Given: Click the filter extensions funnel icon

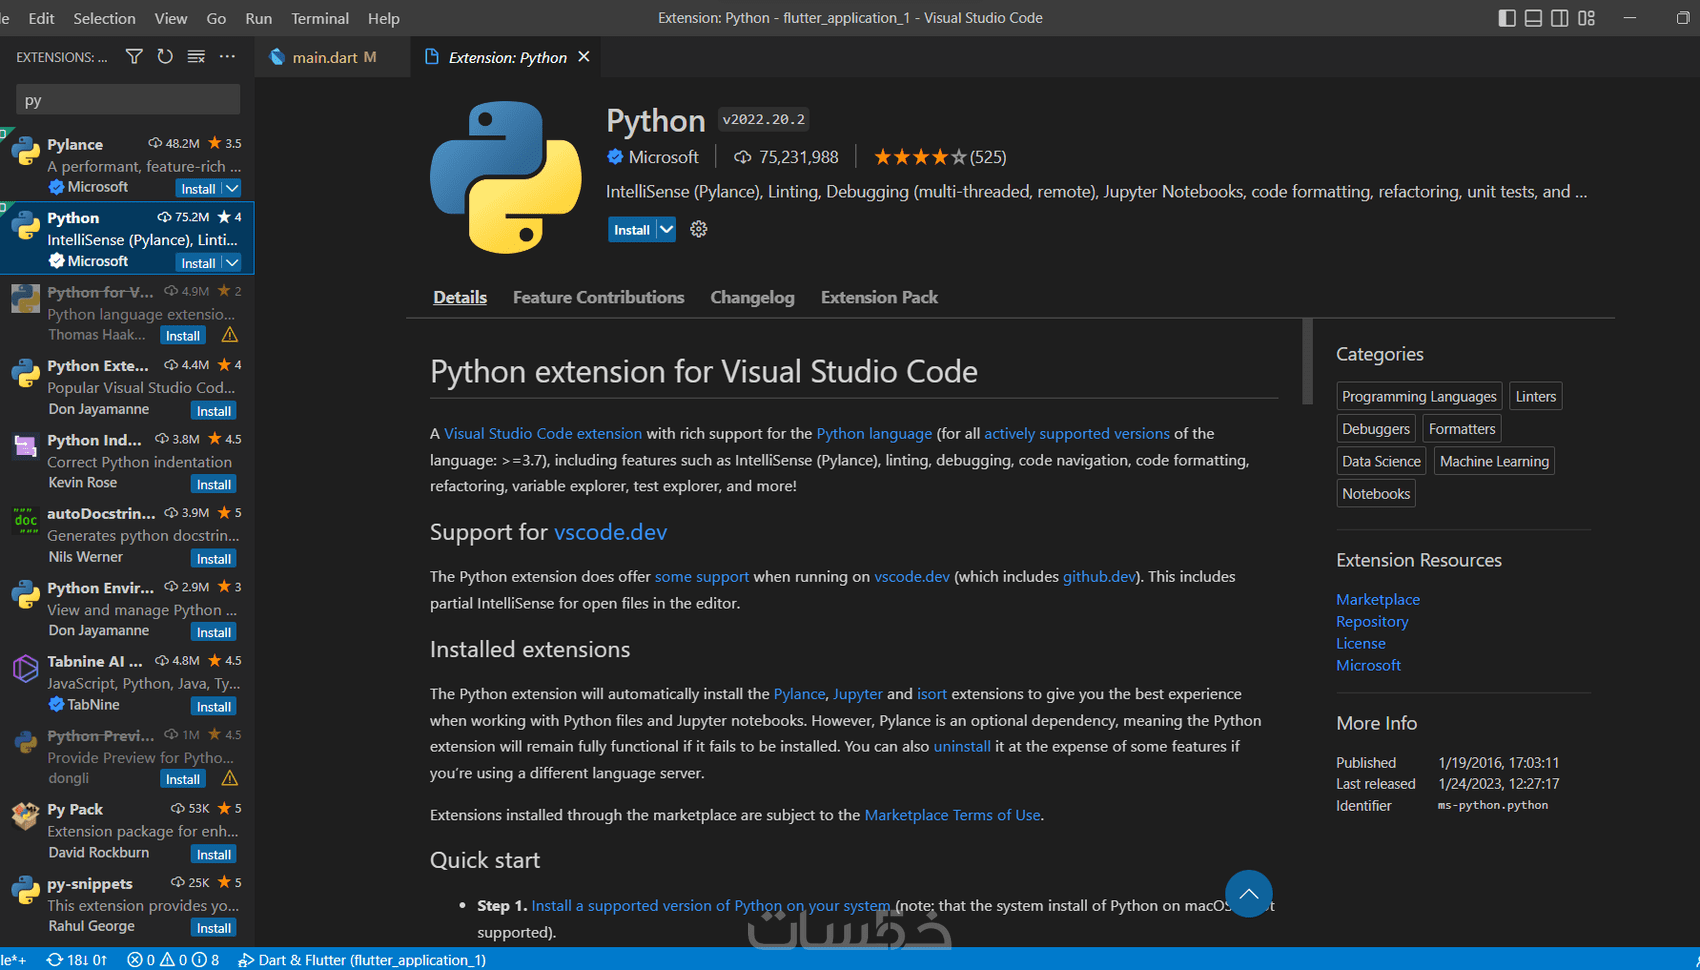Looking at the screenshot, I should pyautogui.click(x=134, y=57).
